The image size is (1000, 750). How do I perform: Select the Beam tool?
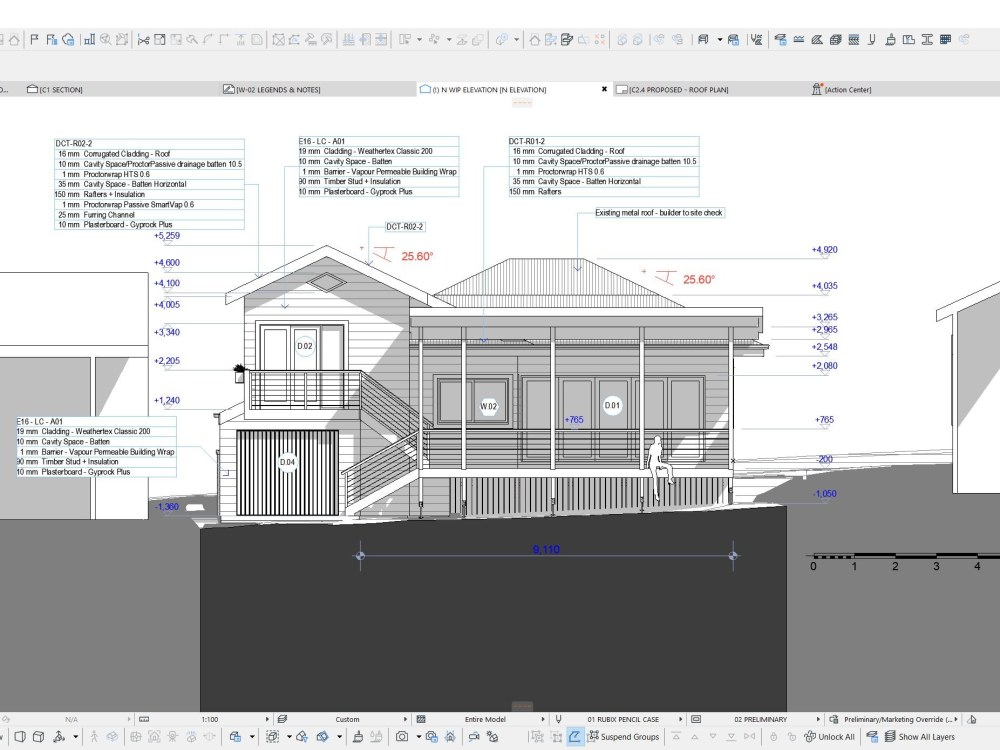tap(927, 40)
